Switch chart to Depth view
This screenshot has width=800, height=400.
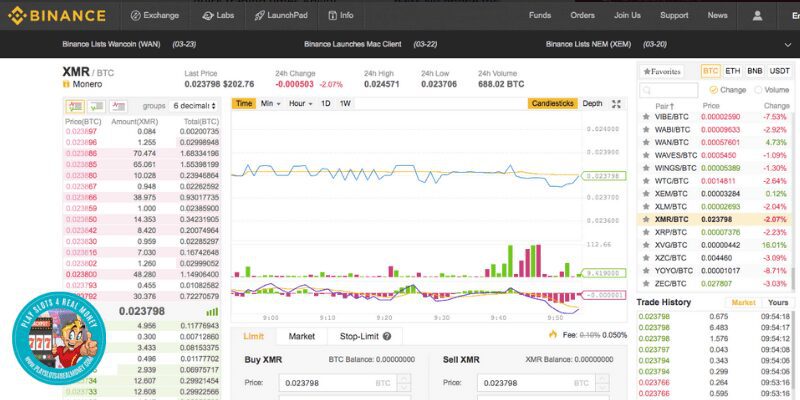tap(592, 104)
